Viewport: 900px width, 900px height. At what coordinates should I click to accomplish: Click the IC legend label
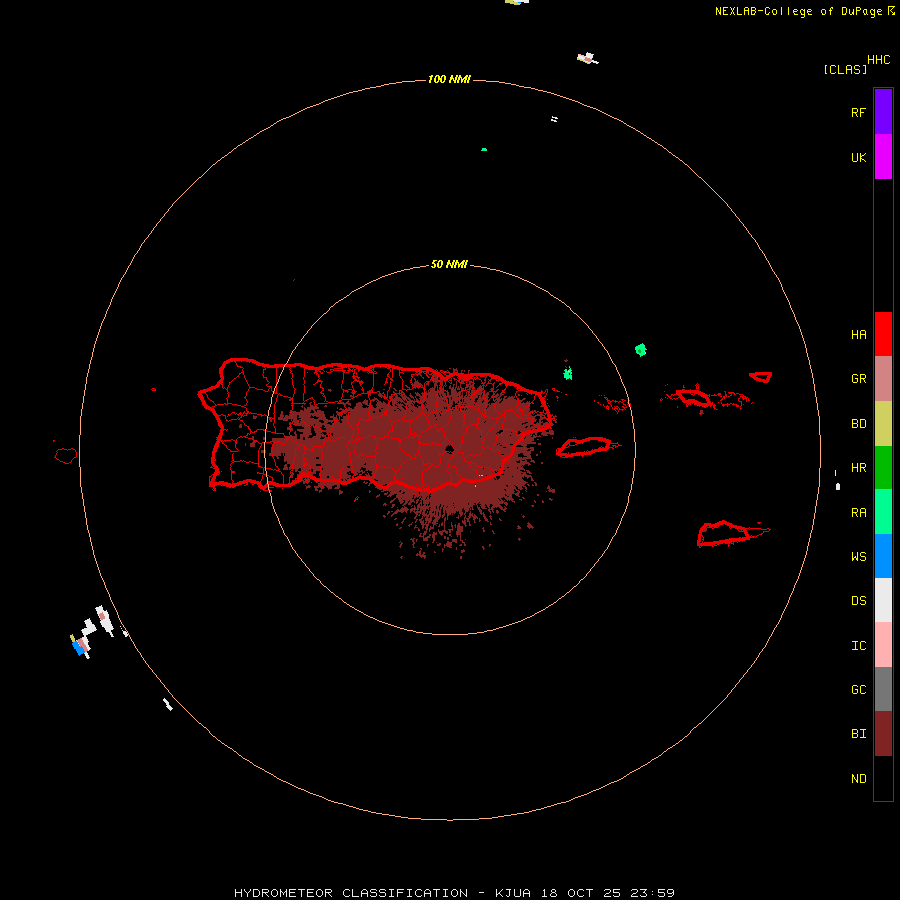click(x=858, y=645)
